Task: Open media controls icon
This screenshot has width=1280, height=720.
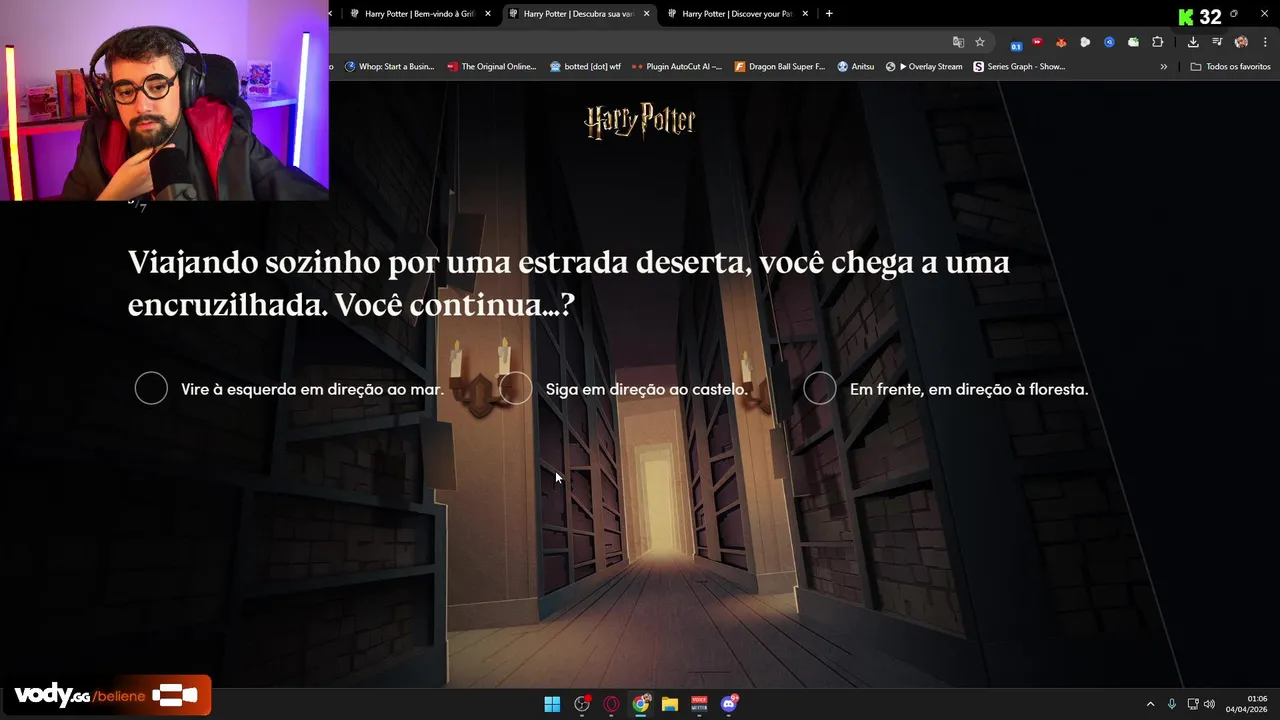Action: tap(1217, 42)
